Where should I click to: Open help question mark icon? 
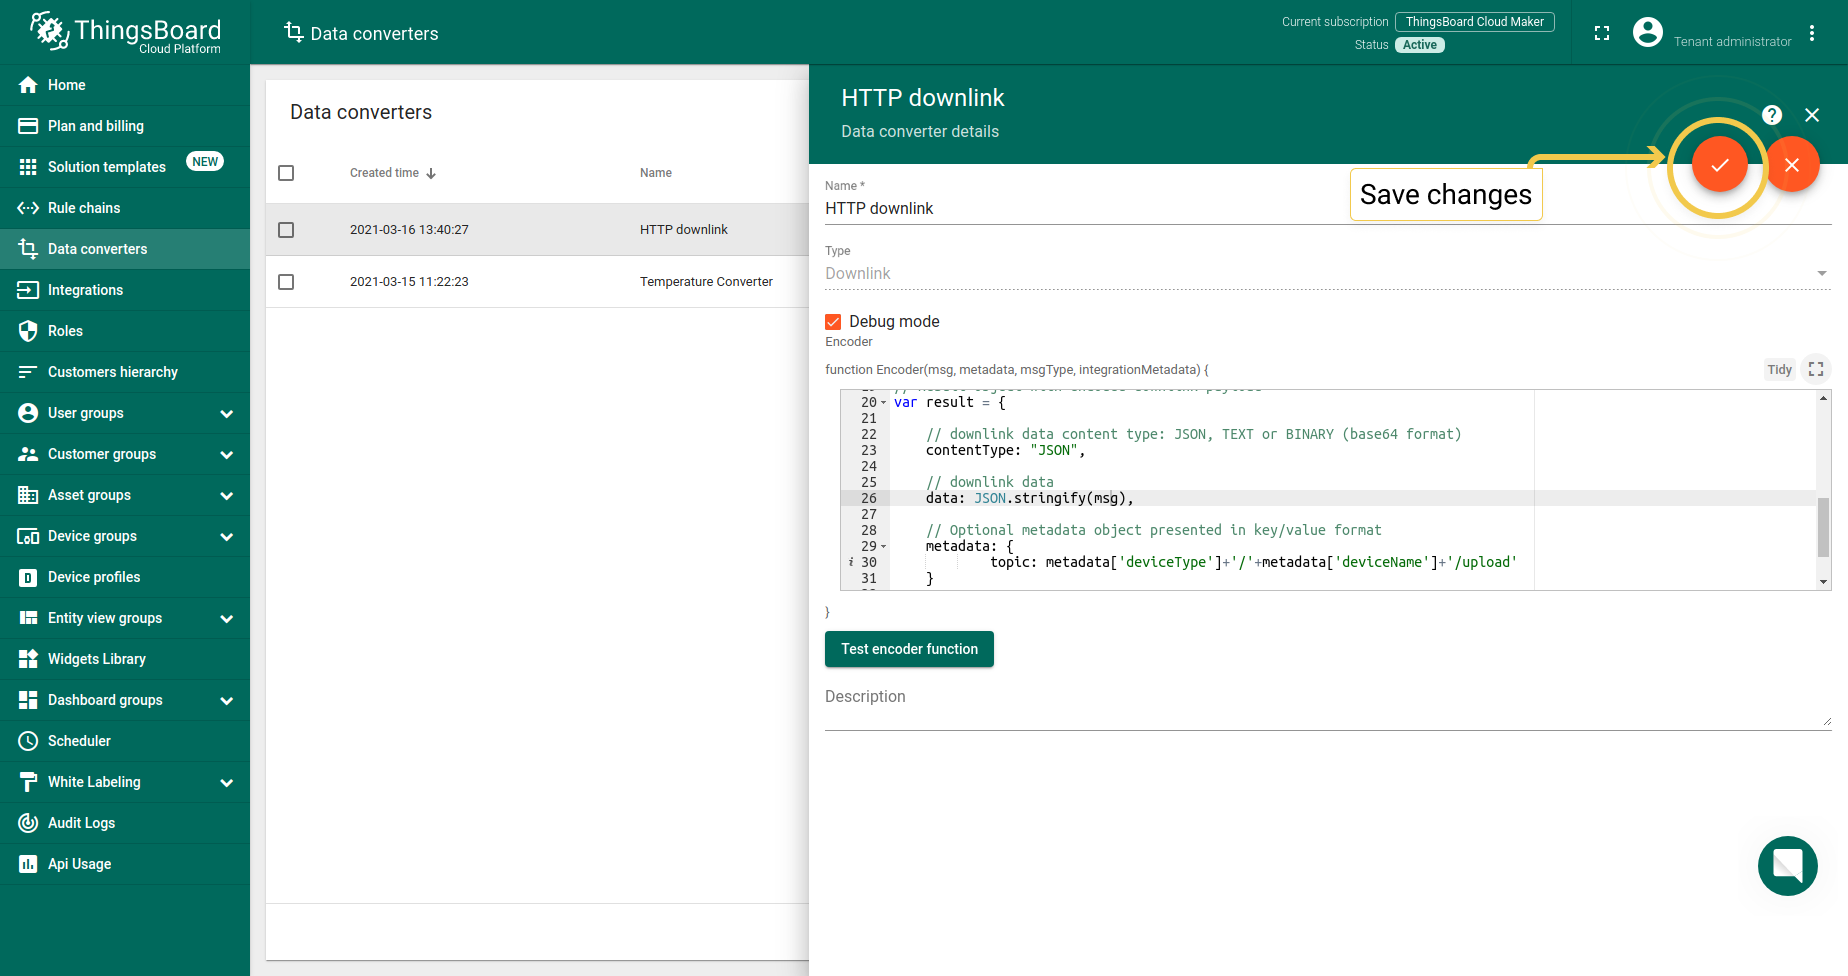pos(1772,115)
